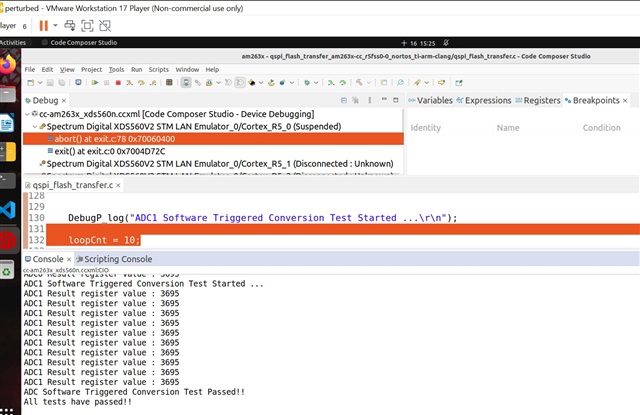The image size is (640, 415).
Task: Close the qspi_flash_transfer.c editor tab
Action: 118,185
